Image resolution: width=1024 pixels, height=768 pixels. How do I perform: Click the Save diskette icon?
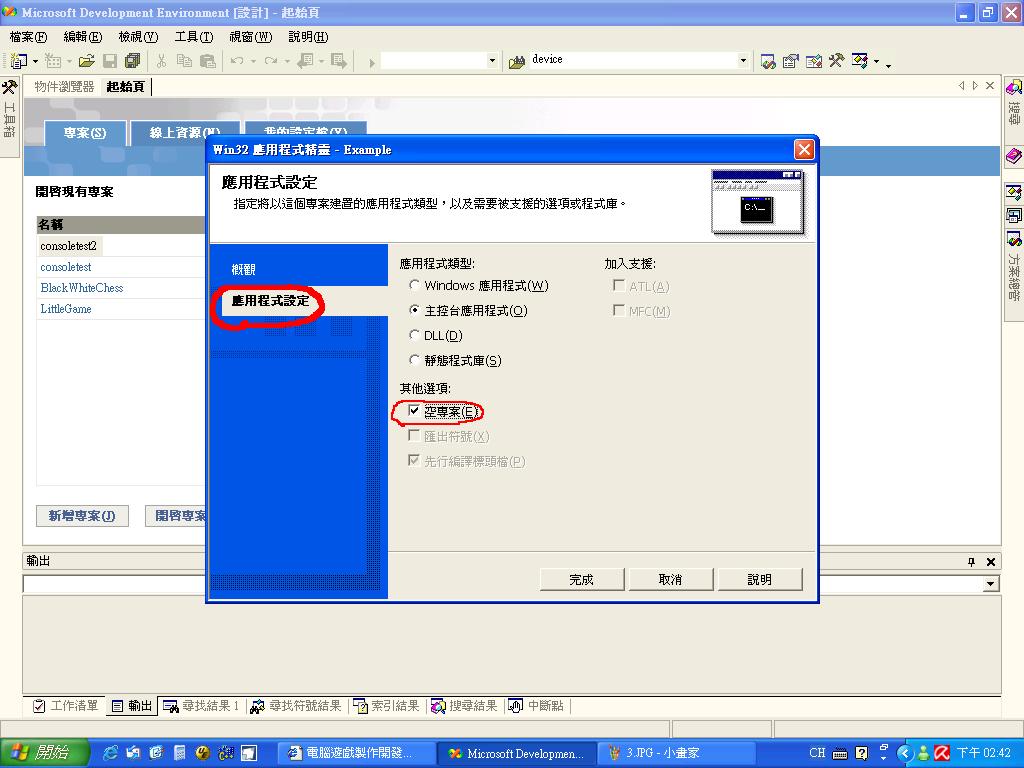[x=110, y=61]
